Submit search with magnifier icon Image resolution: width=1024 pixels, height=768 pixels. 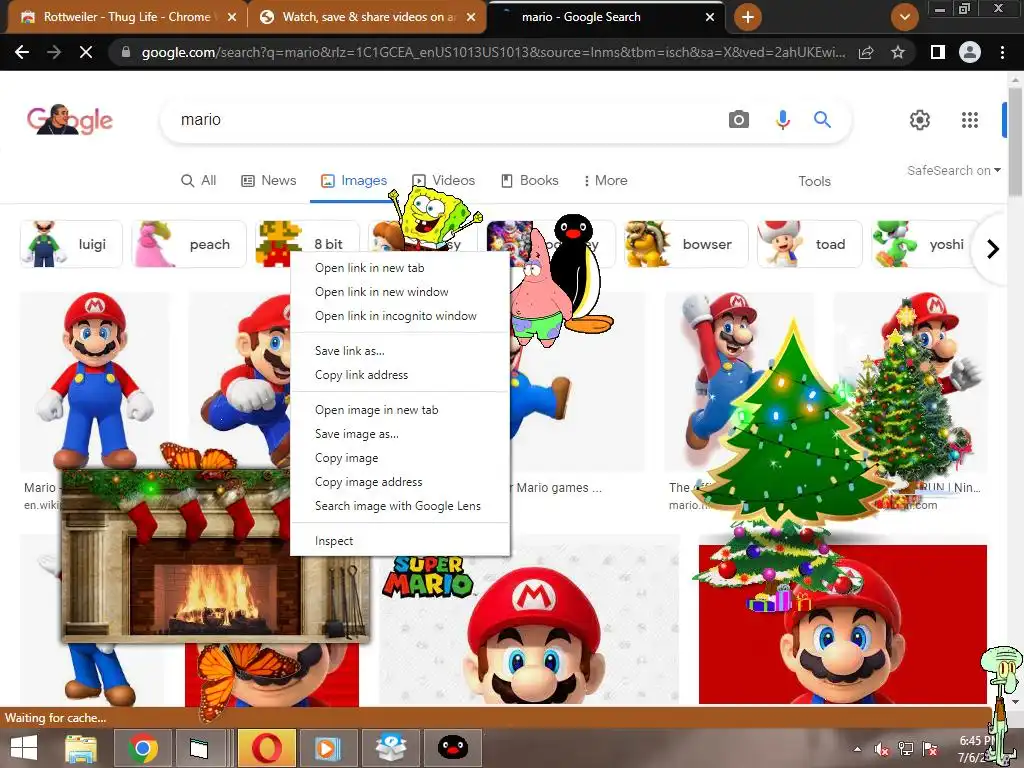click(822, 120)
